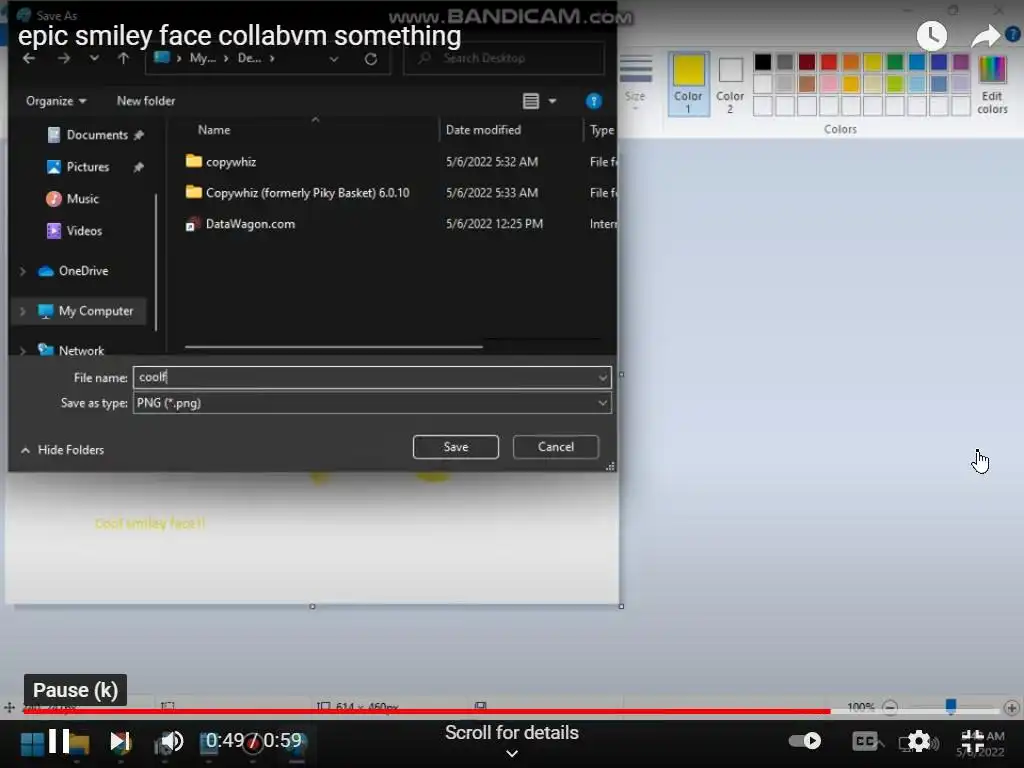Screen dimensions: 1024x768
Task: Zoom out with Paint minus button
Action: click(x=890, y=707)
